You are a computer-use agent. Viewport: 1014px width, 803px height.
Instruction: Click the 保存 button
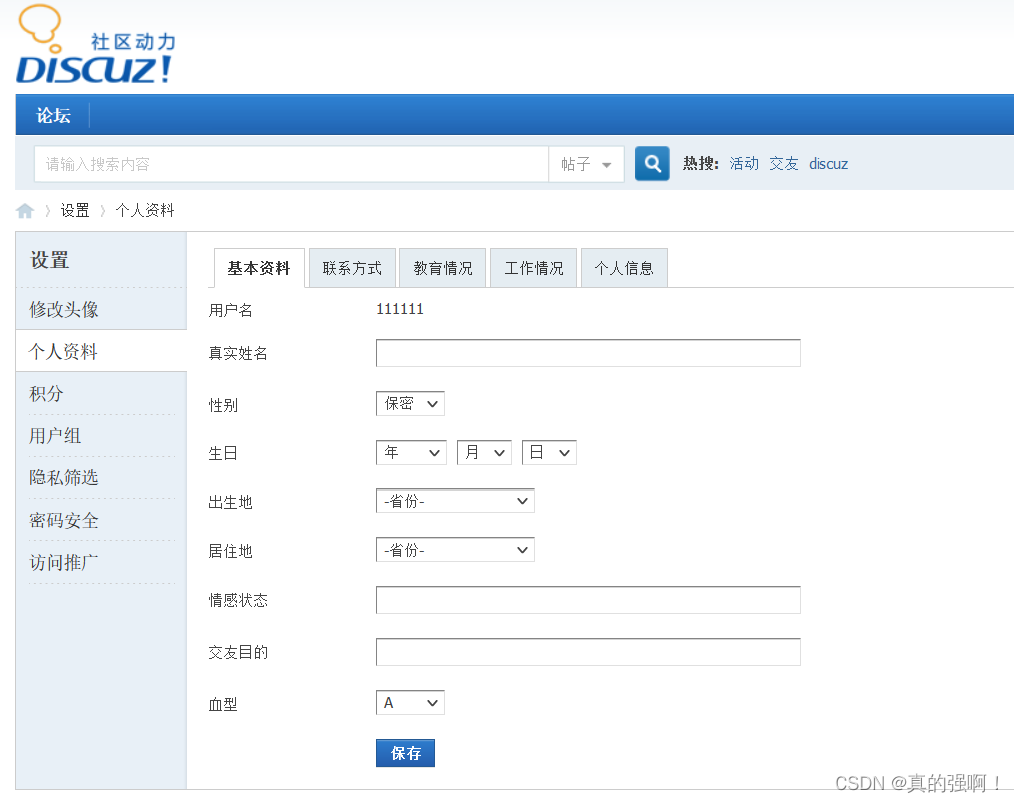tap(405, 753)
